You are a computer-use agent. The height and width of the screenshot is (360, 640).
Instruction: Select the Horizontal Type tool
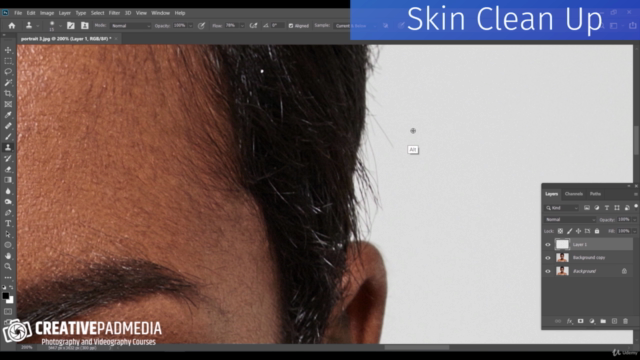click(8, 223)
